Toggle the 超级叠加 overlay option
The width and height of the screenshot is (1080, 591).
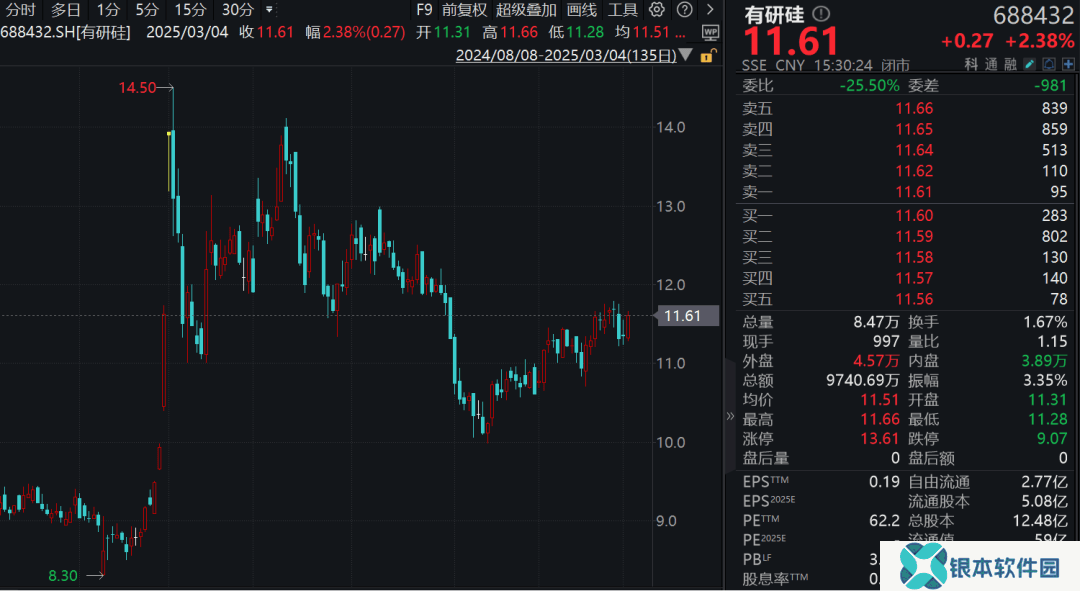pyautogui.click(x=526, y=10)
